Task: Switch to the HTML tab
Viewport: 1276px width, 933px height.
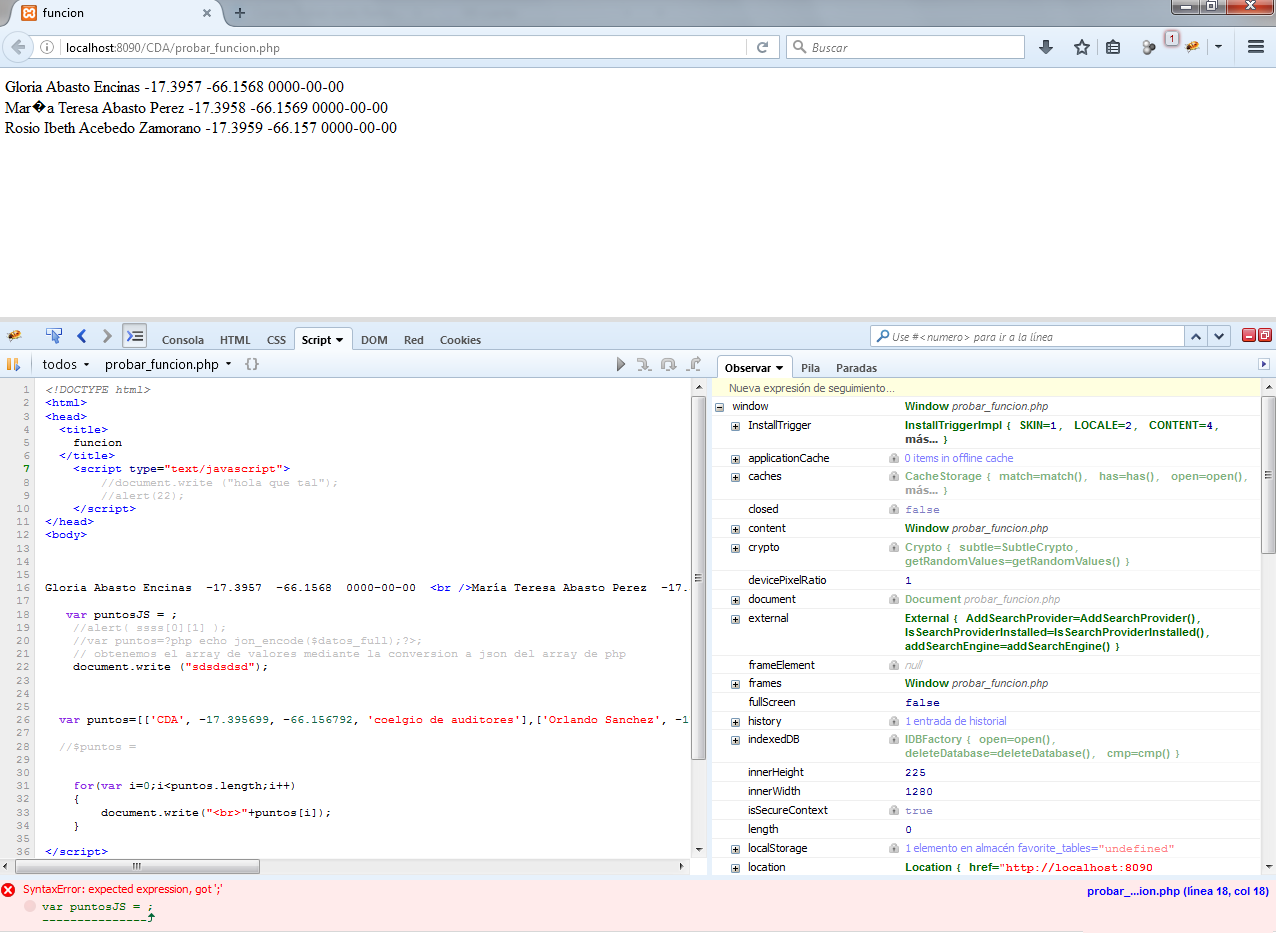Action: pyautogui.click(x=236, y=340)
